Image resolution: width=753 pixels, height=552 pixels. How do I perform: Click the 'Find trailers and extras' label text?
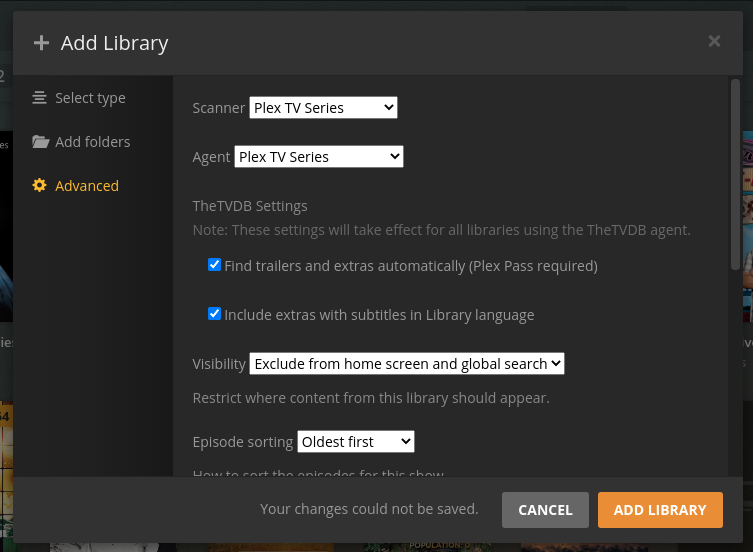click(x=411, y=266)
